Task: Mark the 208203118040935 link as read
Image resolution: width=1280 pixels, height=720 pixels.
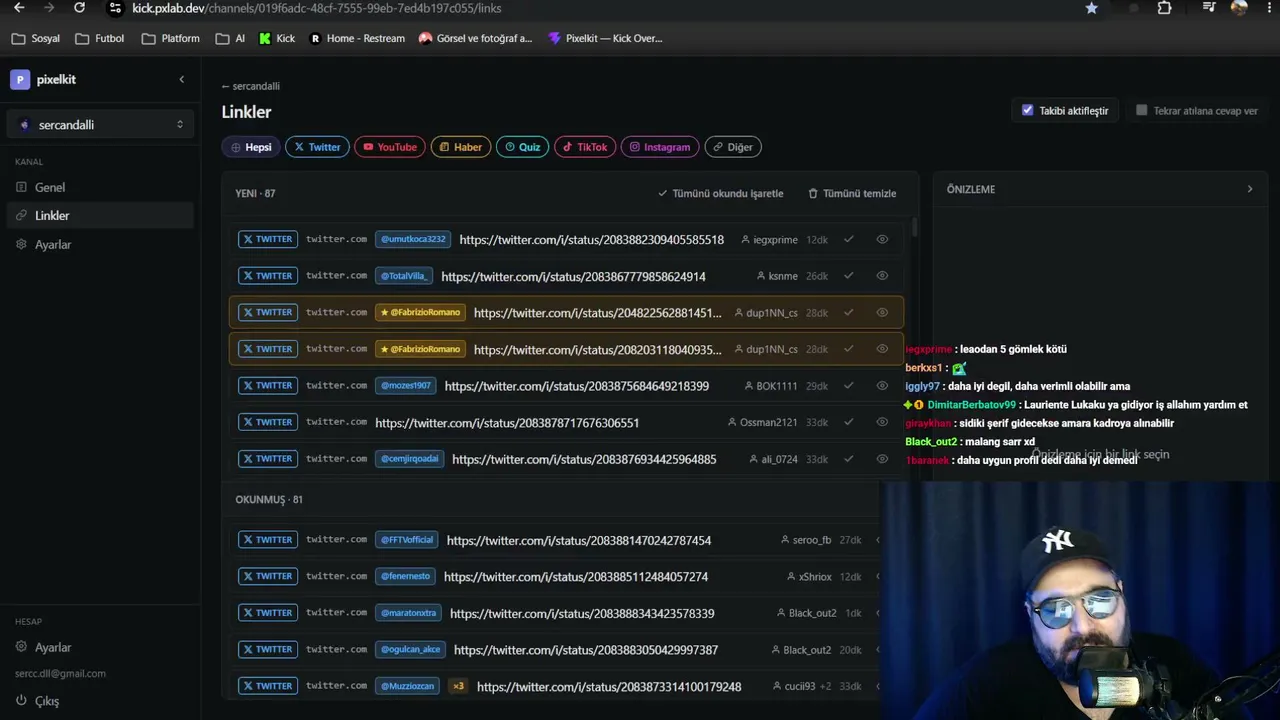Action: click(x=848, y=349)
